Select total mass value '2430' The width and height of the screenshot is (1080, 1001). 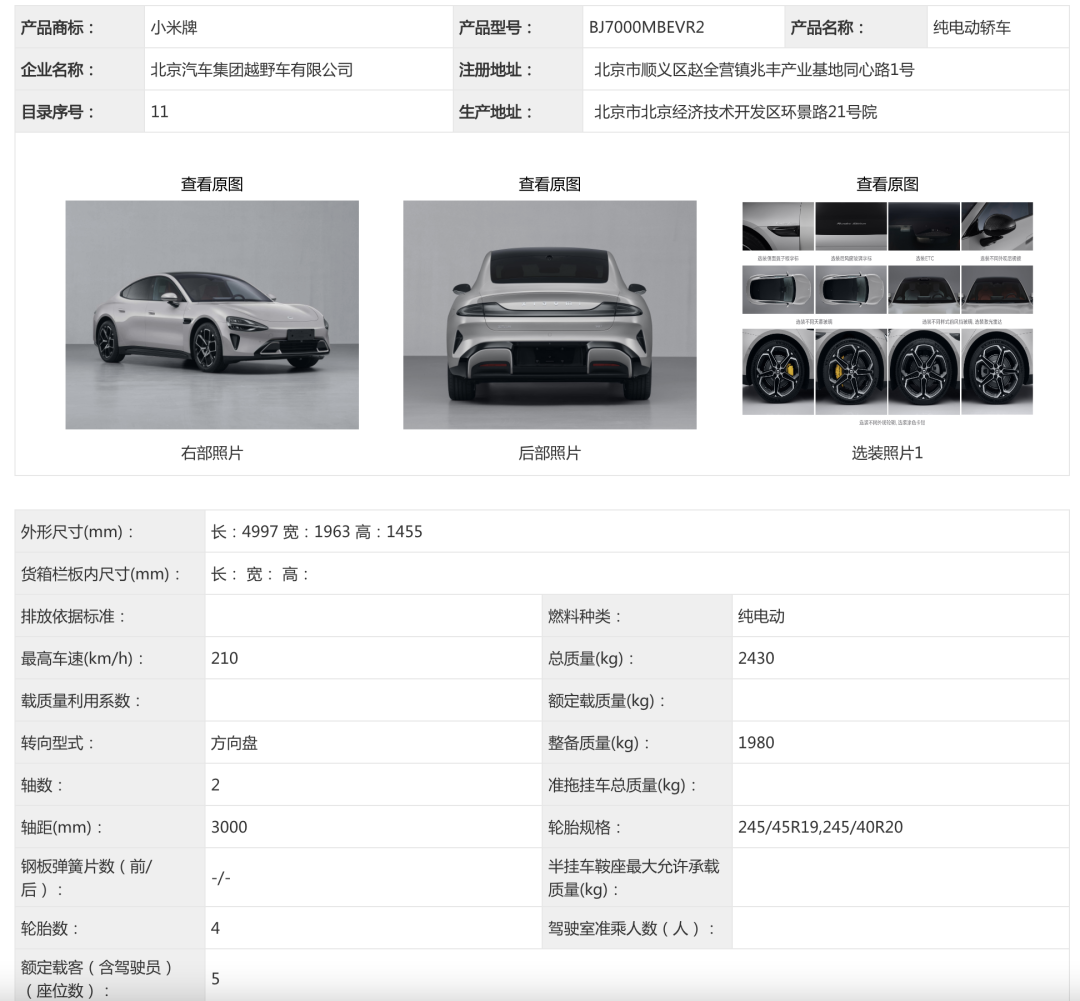click(x=756, y=658)
